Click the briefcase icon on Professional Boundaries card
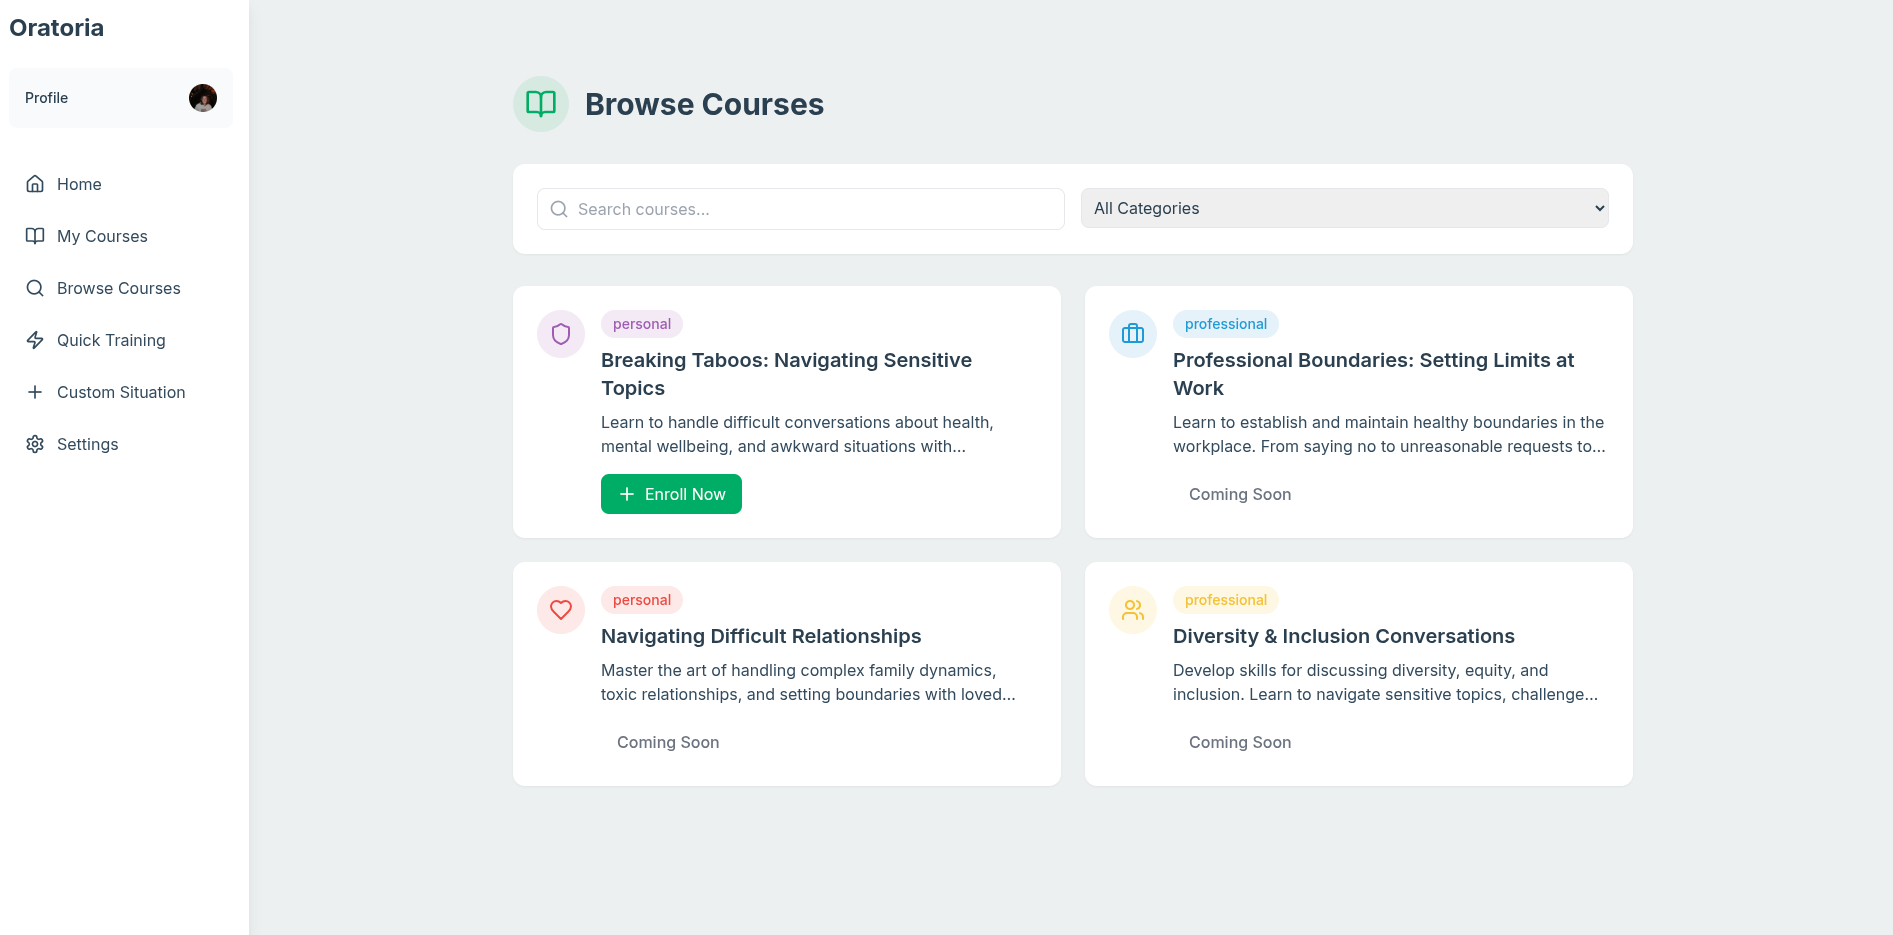1893x935 pixels. point(1132,334)
